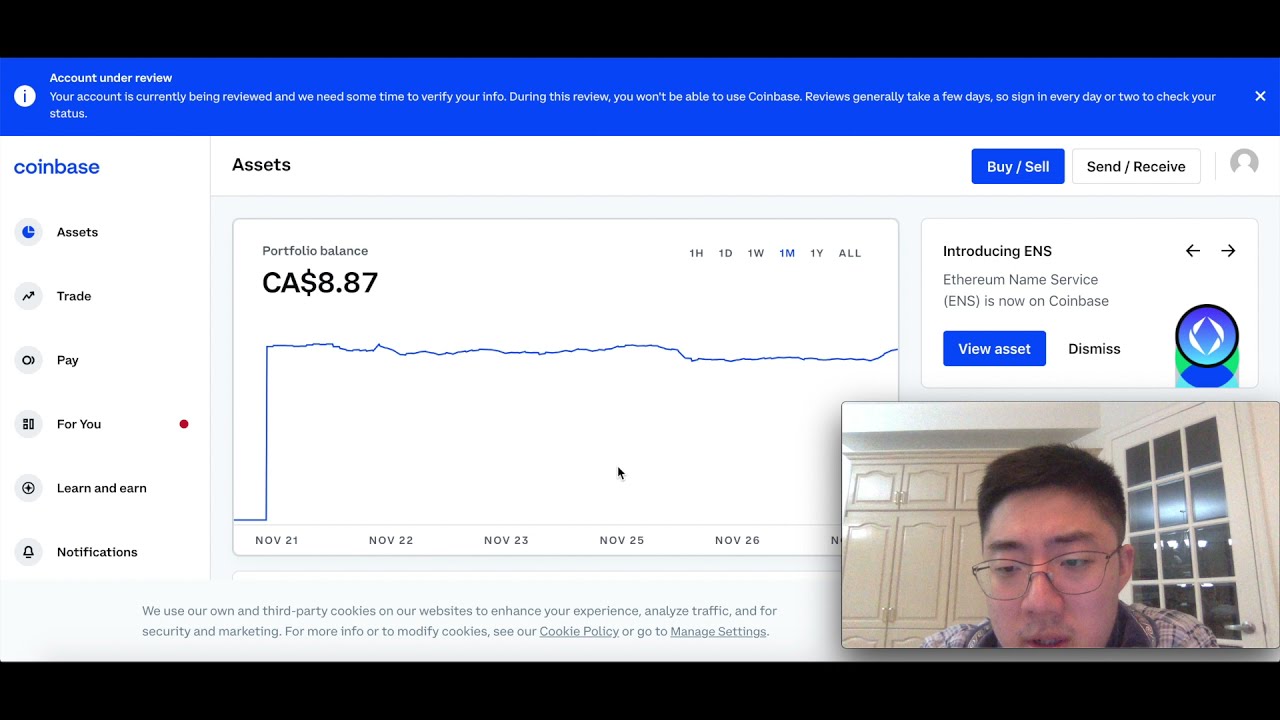Click the Pay sidebar icon

click(x=28, y=360)
